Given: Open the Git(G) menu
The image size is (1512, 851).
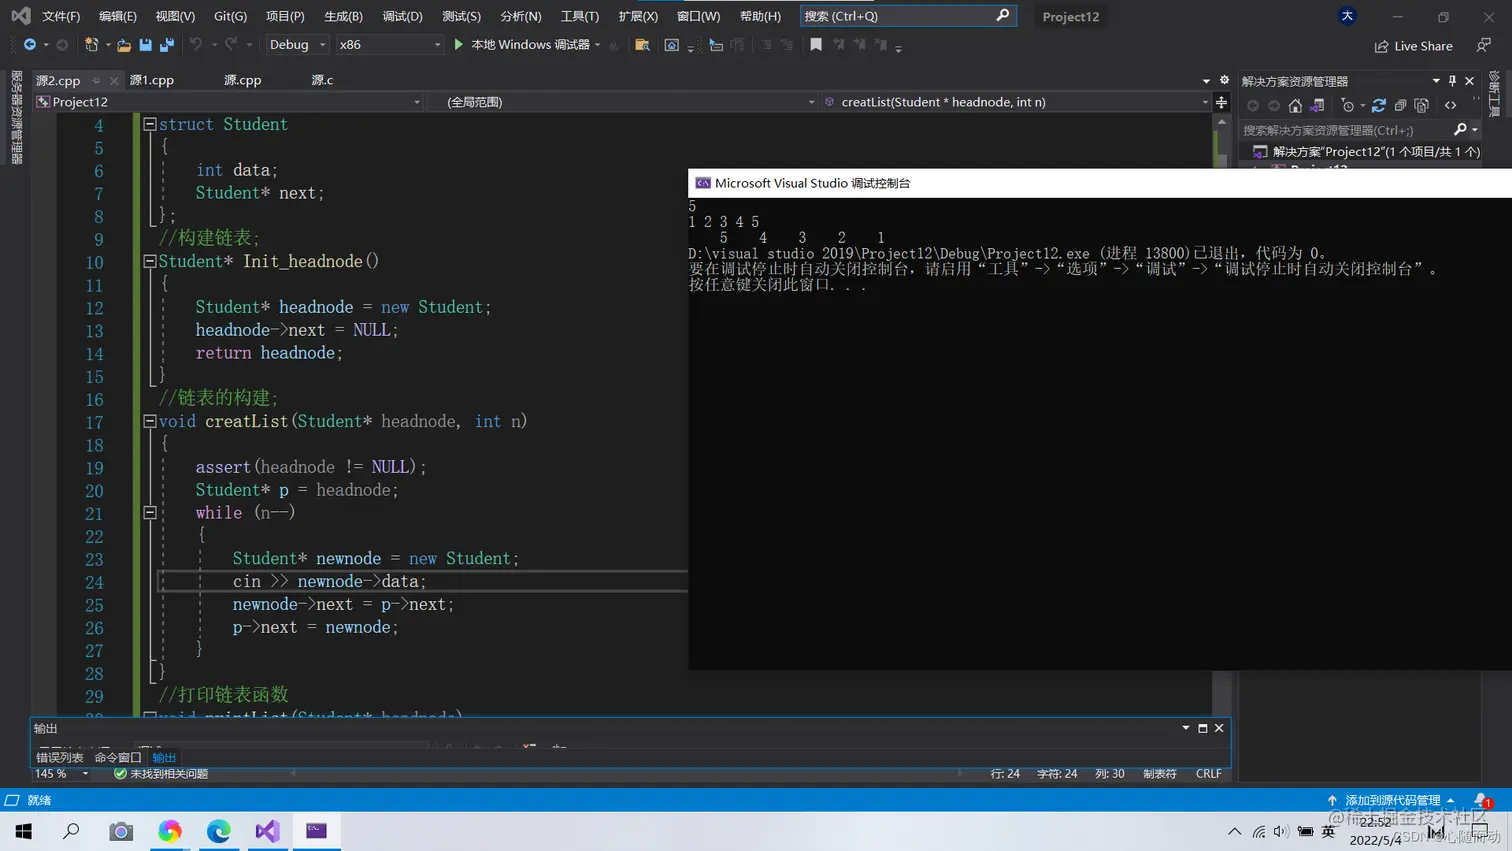Looking at the screenshot, I should 230,16.
